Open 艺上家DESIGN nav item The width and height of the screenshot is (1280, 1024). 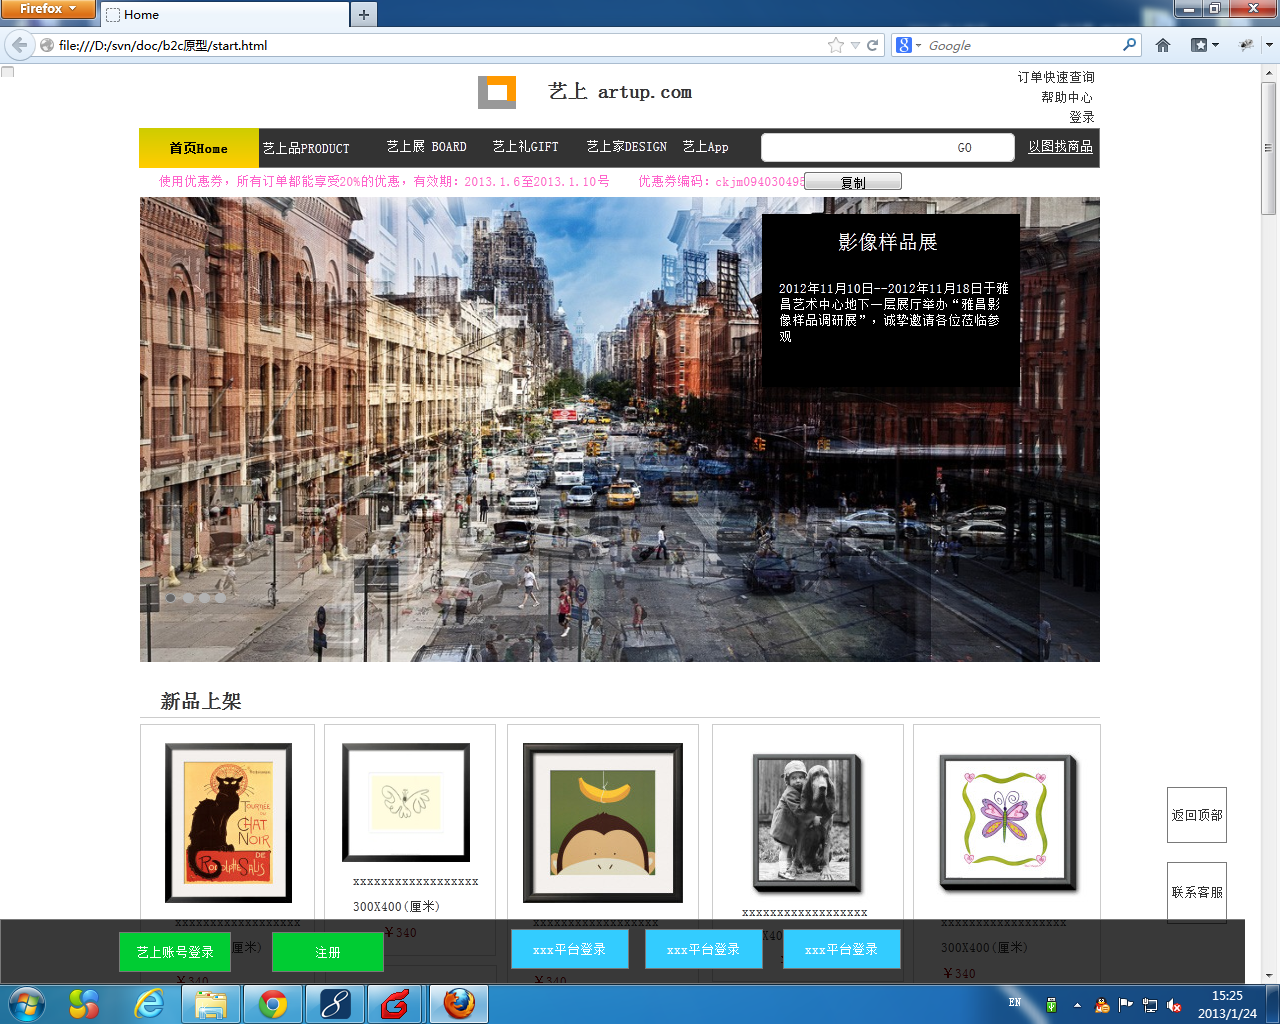pos(627,147)
